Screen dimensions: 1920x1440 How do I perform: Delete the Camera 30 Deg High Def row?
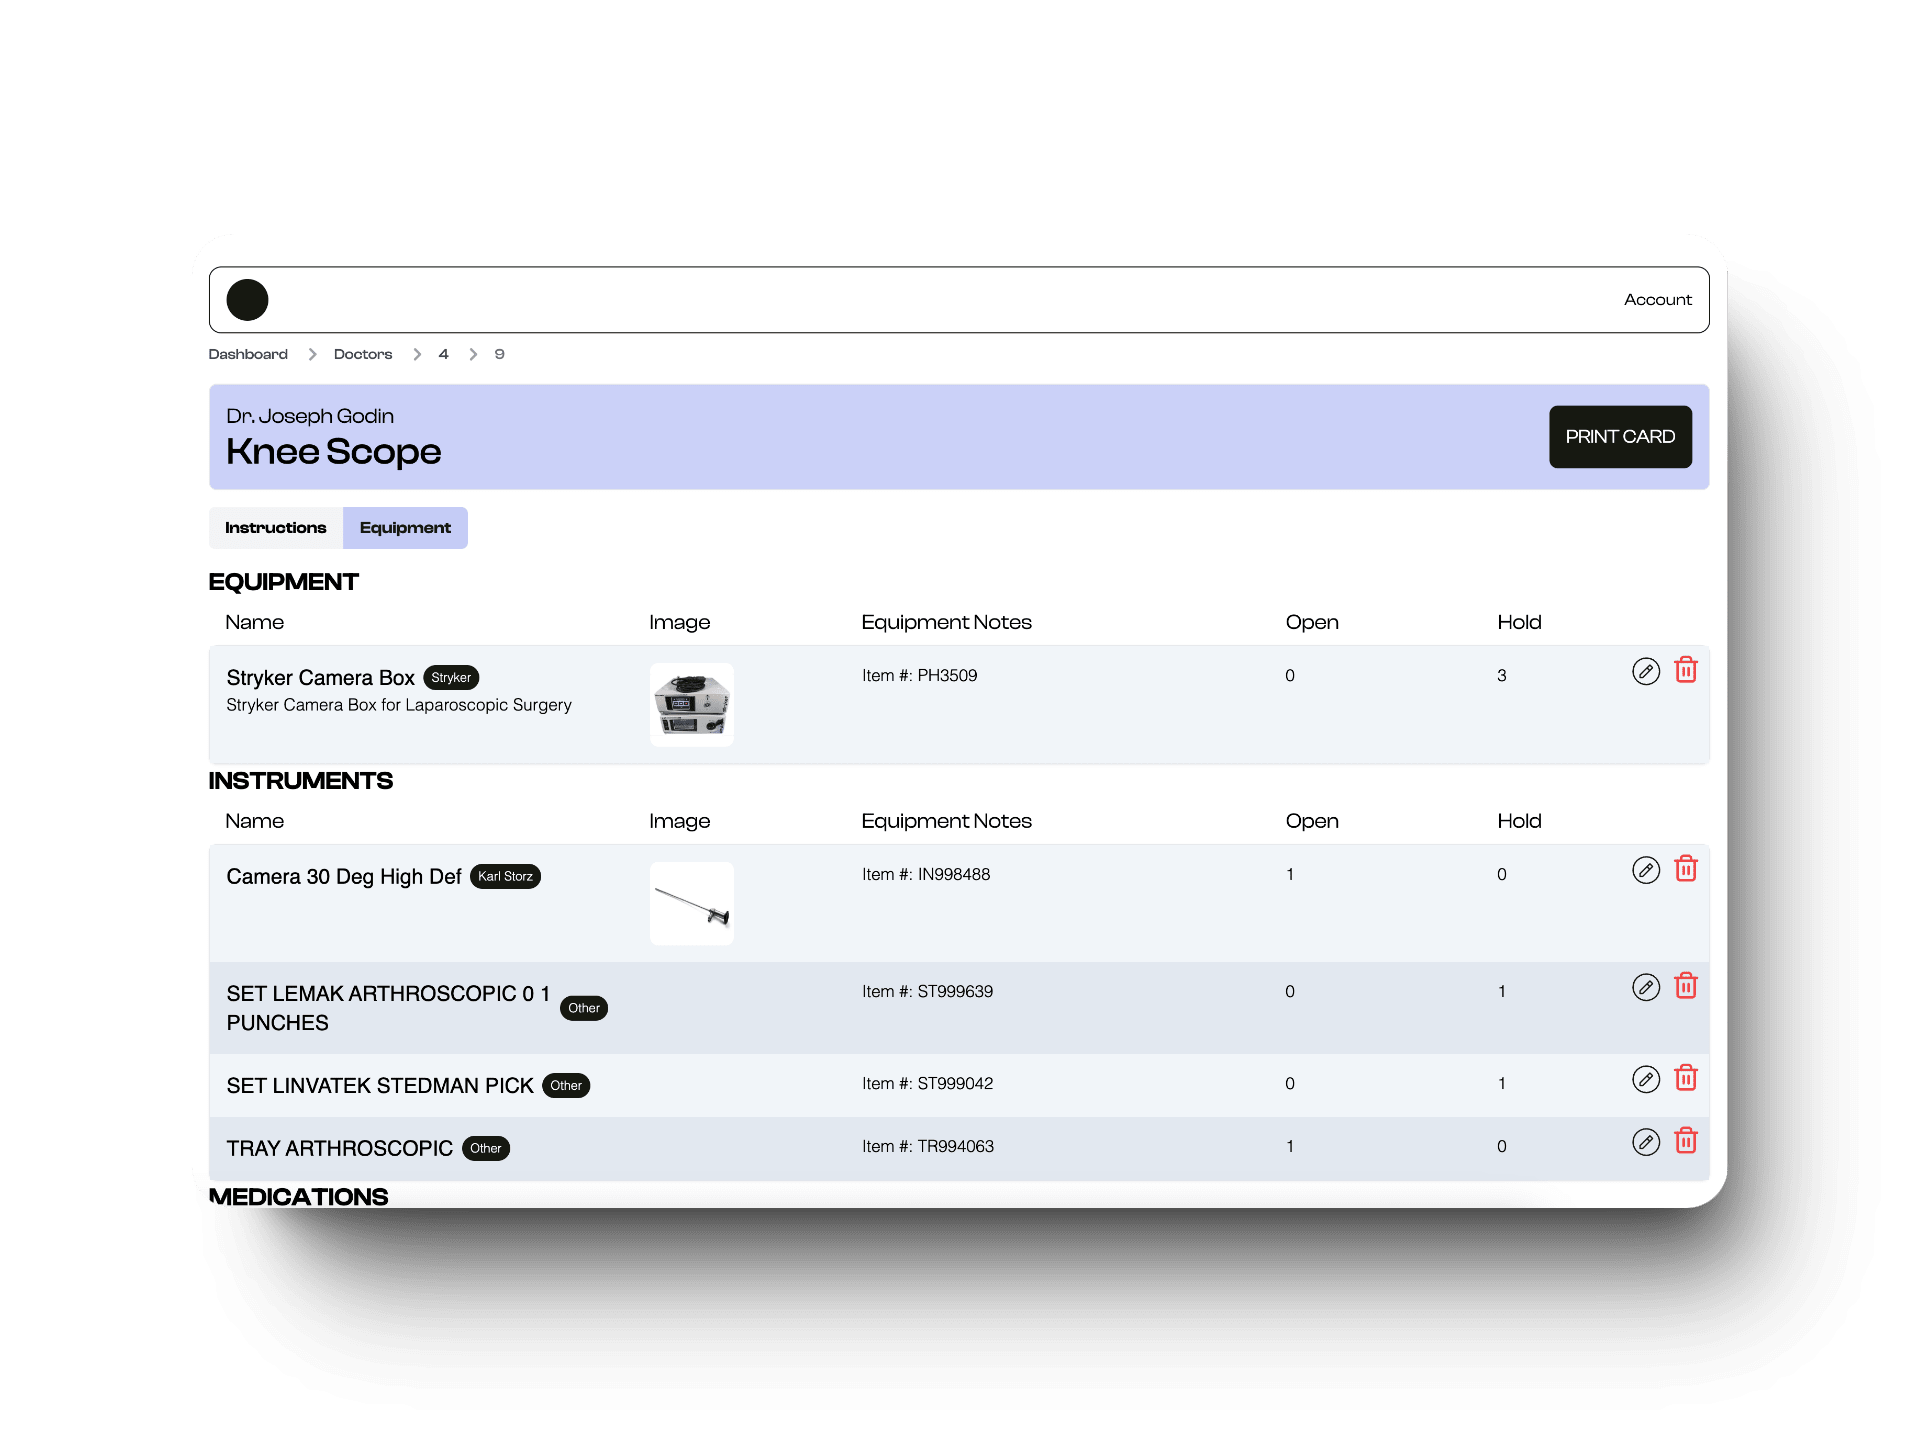click(1686, 869)
